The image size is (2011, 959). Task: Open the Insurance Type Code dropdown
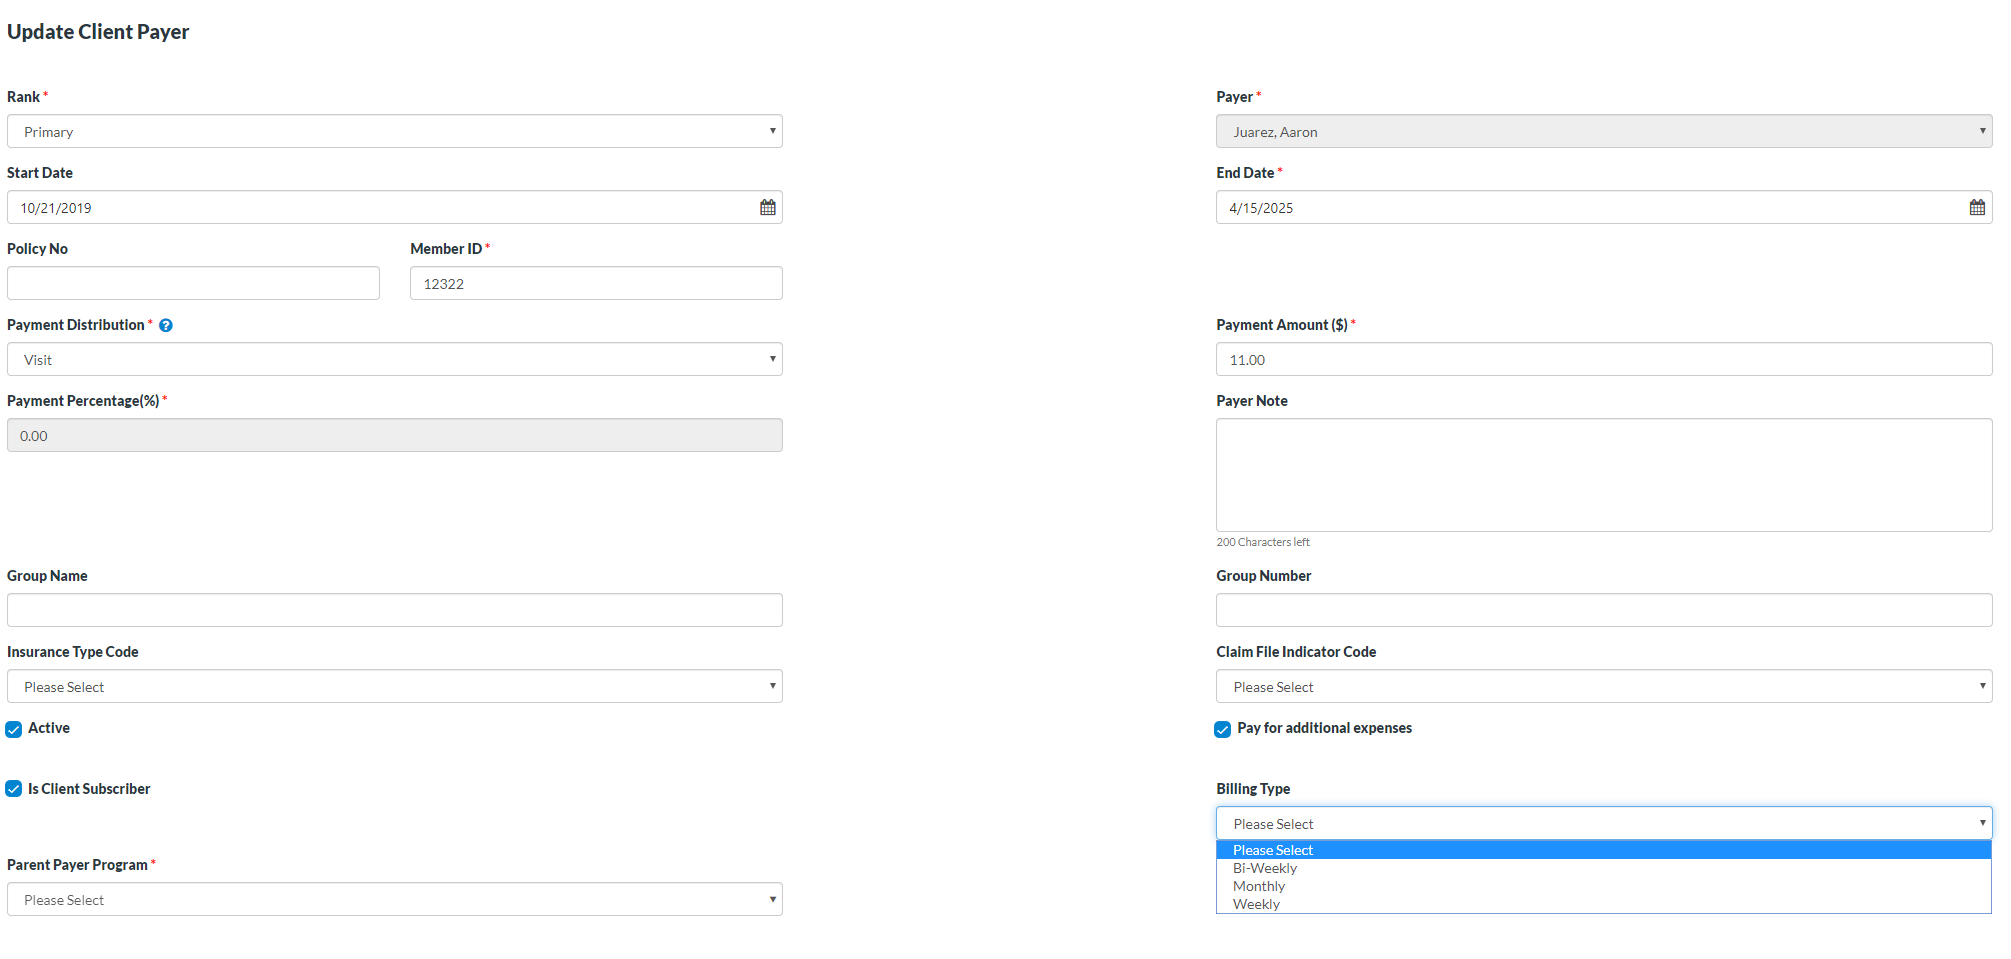pos(394,686)
